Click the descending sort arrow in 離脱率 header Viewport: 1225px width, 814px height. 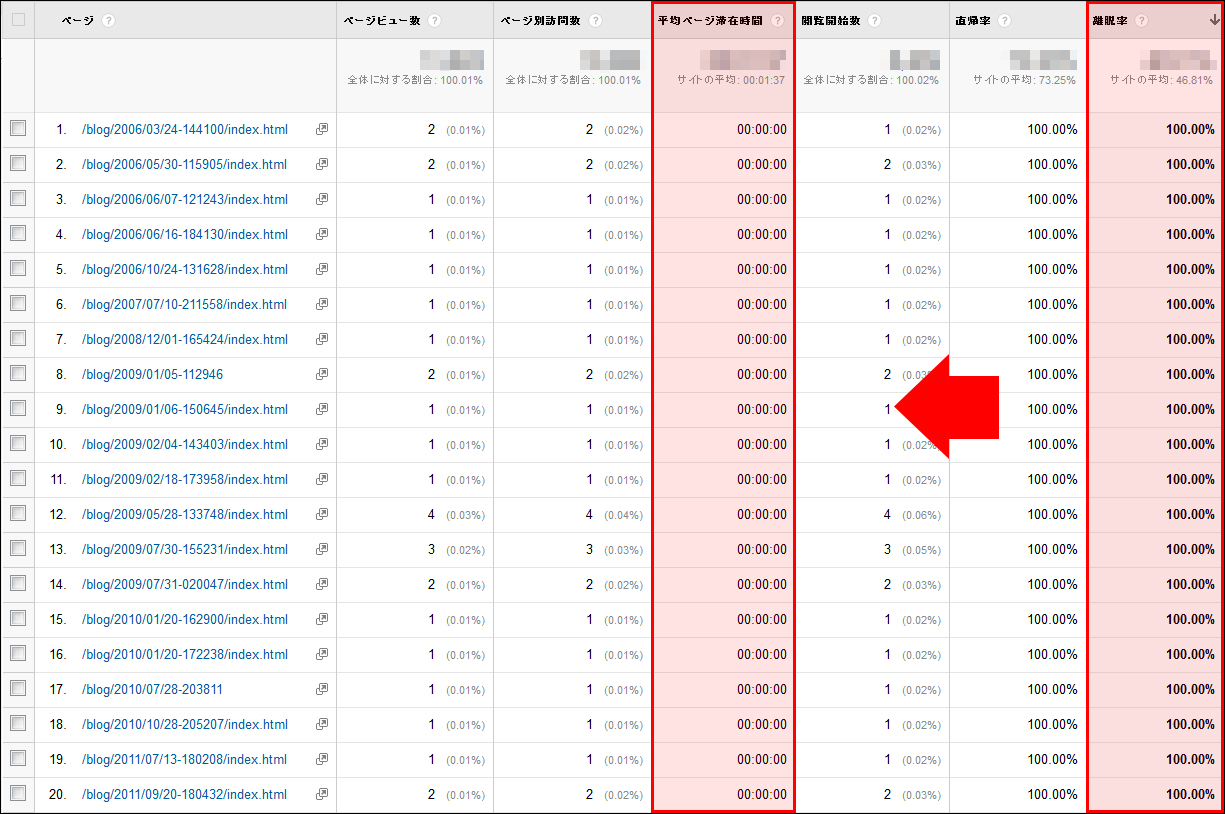click(x=1214, y=21)
